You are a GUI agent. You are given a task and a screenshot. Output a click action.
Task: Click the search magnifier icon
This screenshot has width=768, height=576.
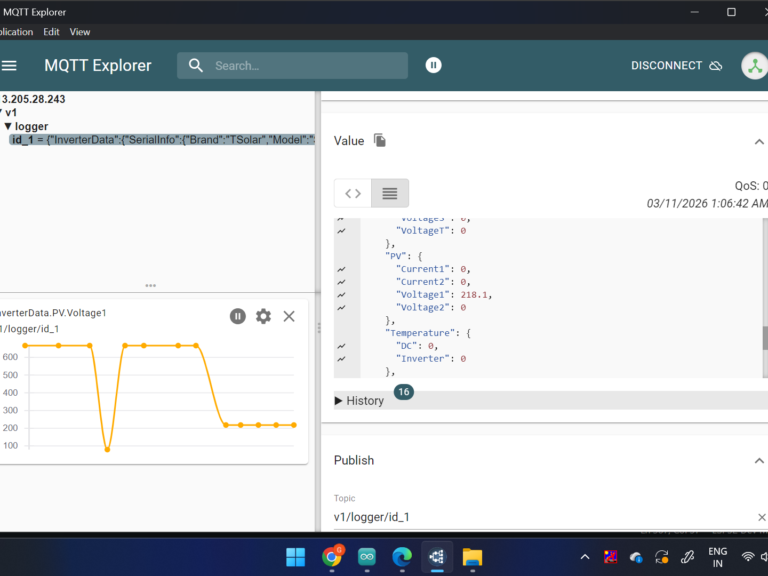(195, 66)
